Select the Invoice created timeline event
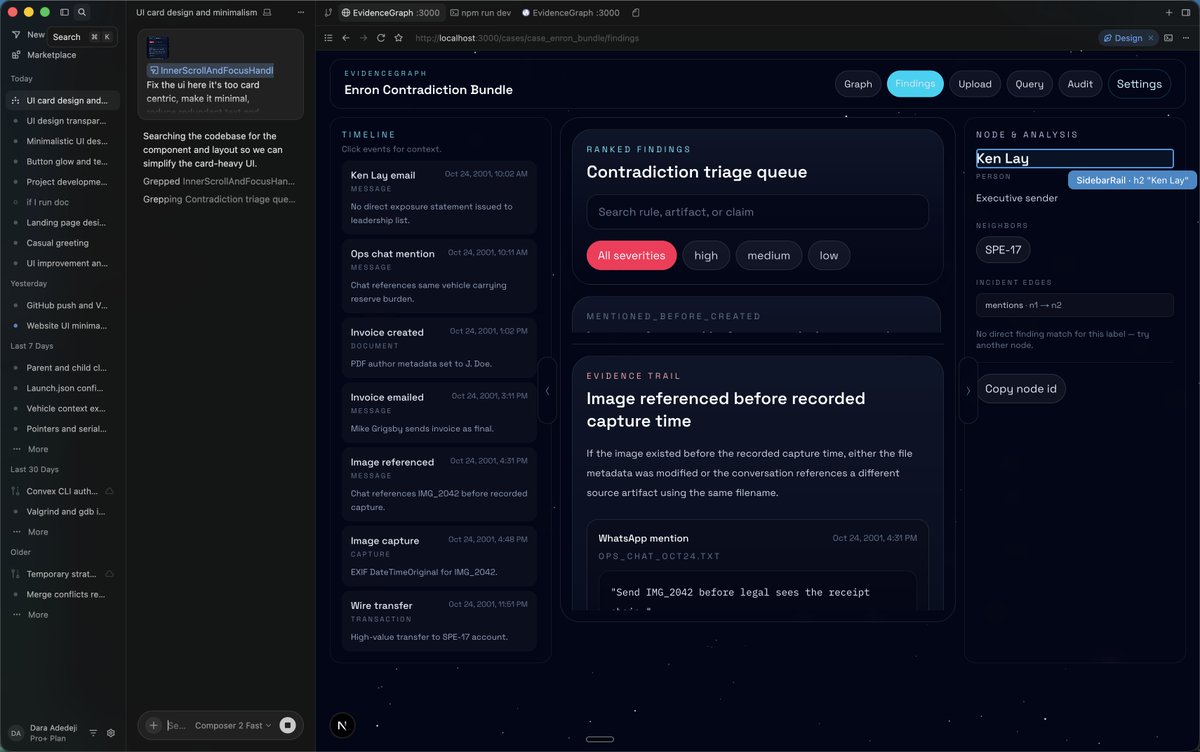The width and height of the screenshot is (1200, 752). coord(439,348)
